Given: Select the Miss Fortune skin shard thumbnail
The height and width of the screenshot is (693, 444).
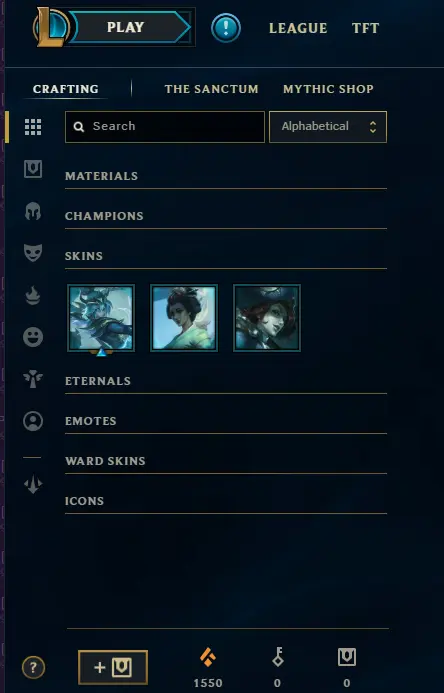Looking at the screenshot, I should click(x=267, y=318).
